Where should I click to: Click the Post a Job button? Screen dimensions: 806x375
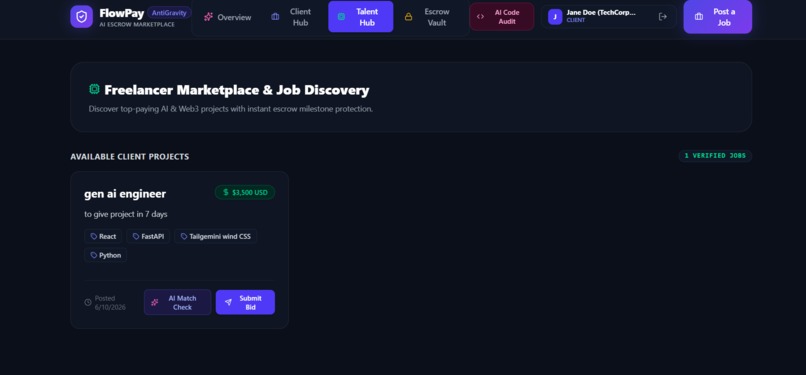click(718, 17)
